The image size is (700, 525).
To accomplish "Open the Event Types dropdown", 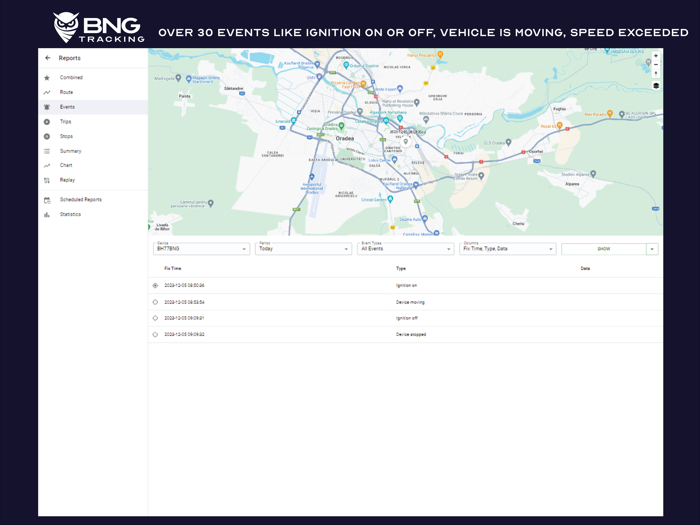I will coord(405,249).
